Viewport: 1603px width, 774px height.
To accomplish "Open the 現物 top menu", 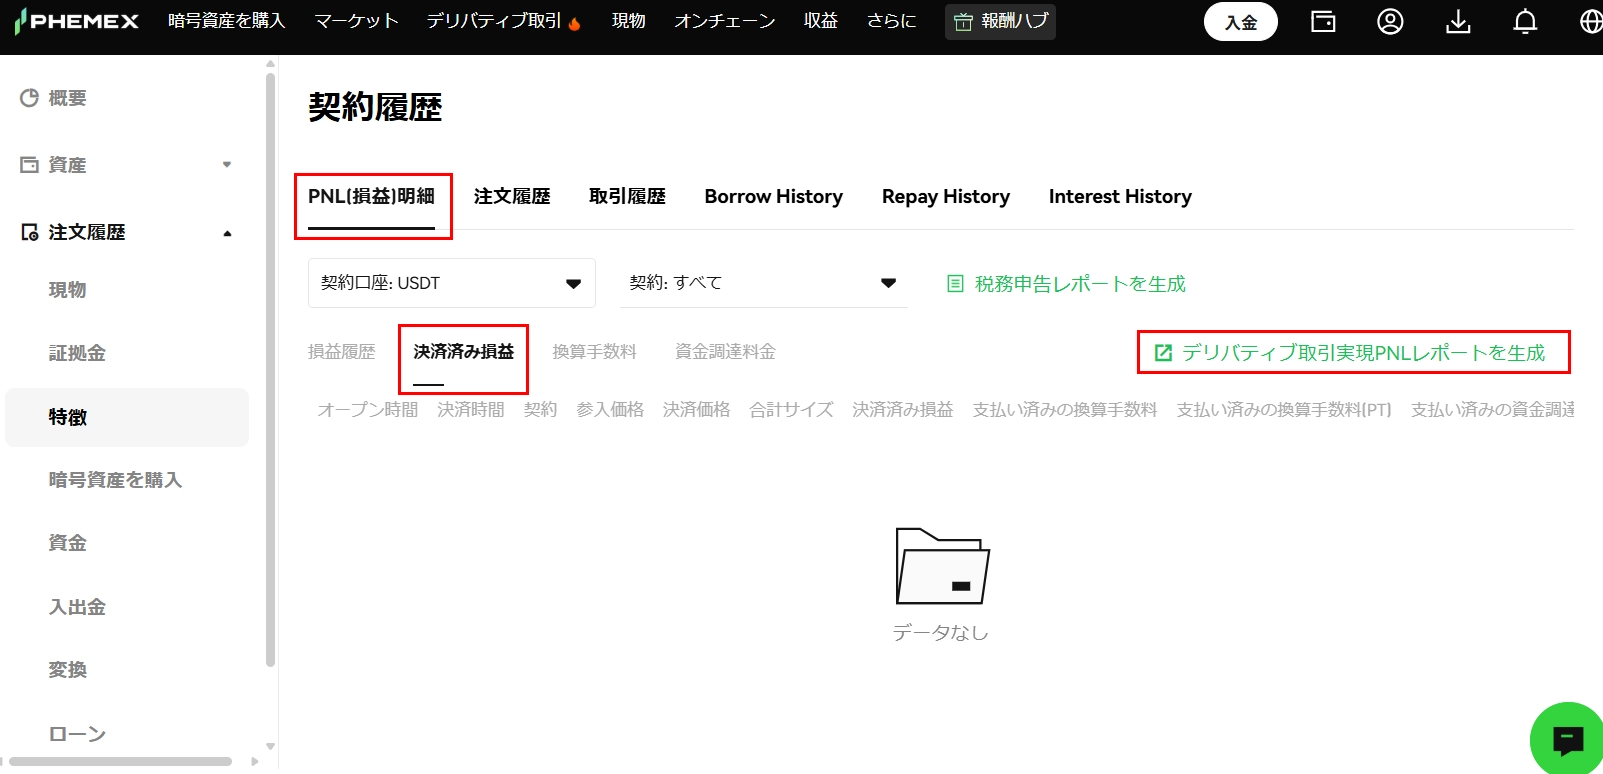I will (629, 21).
